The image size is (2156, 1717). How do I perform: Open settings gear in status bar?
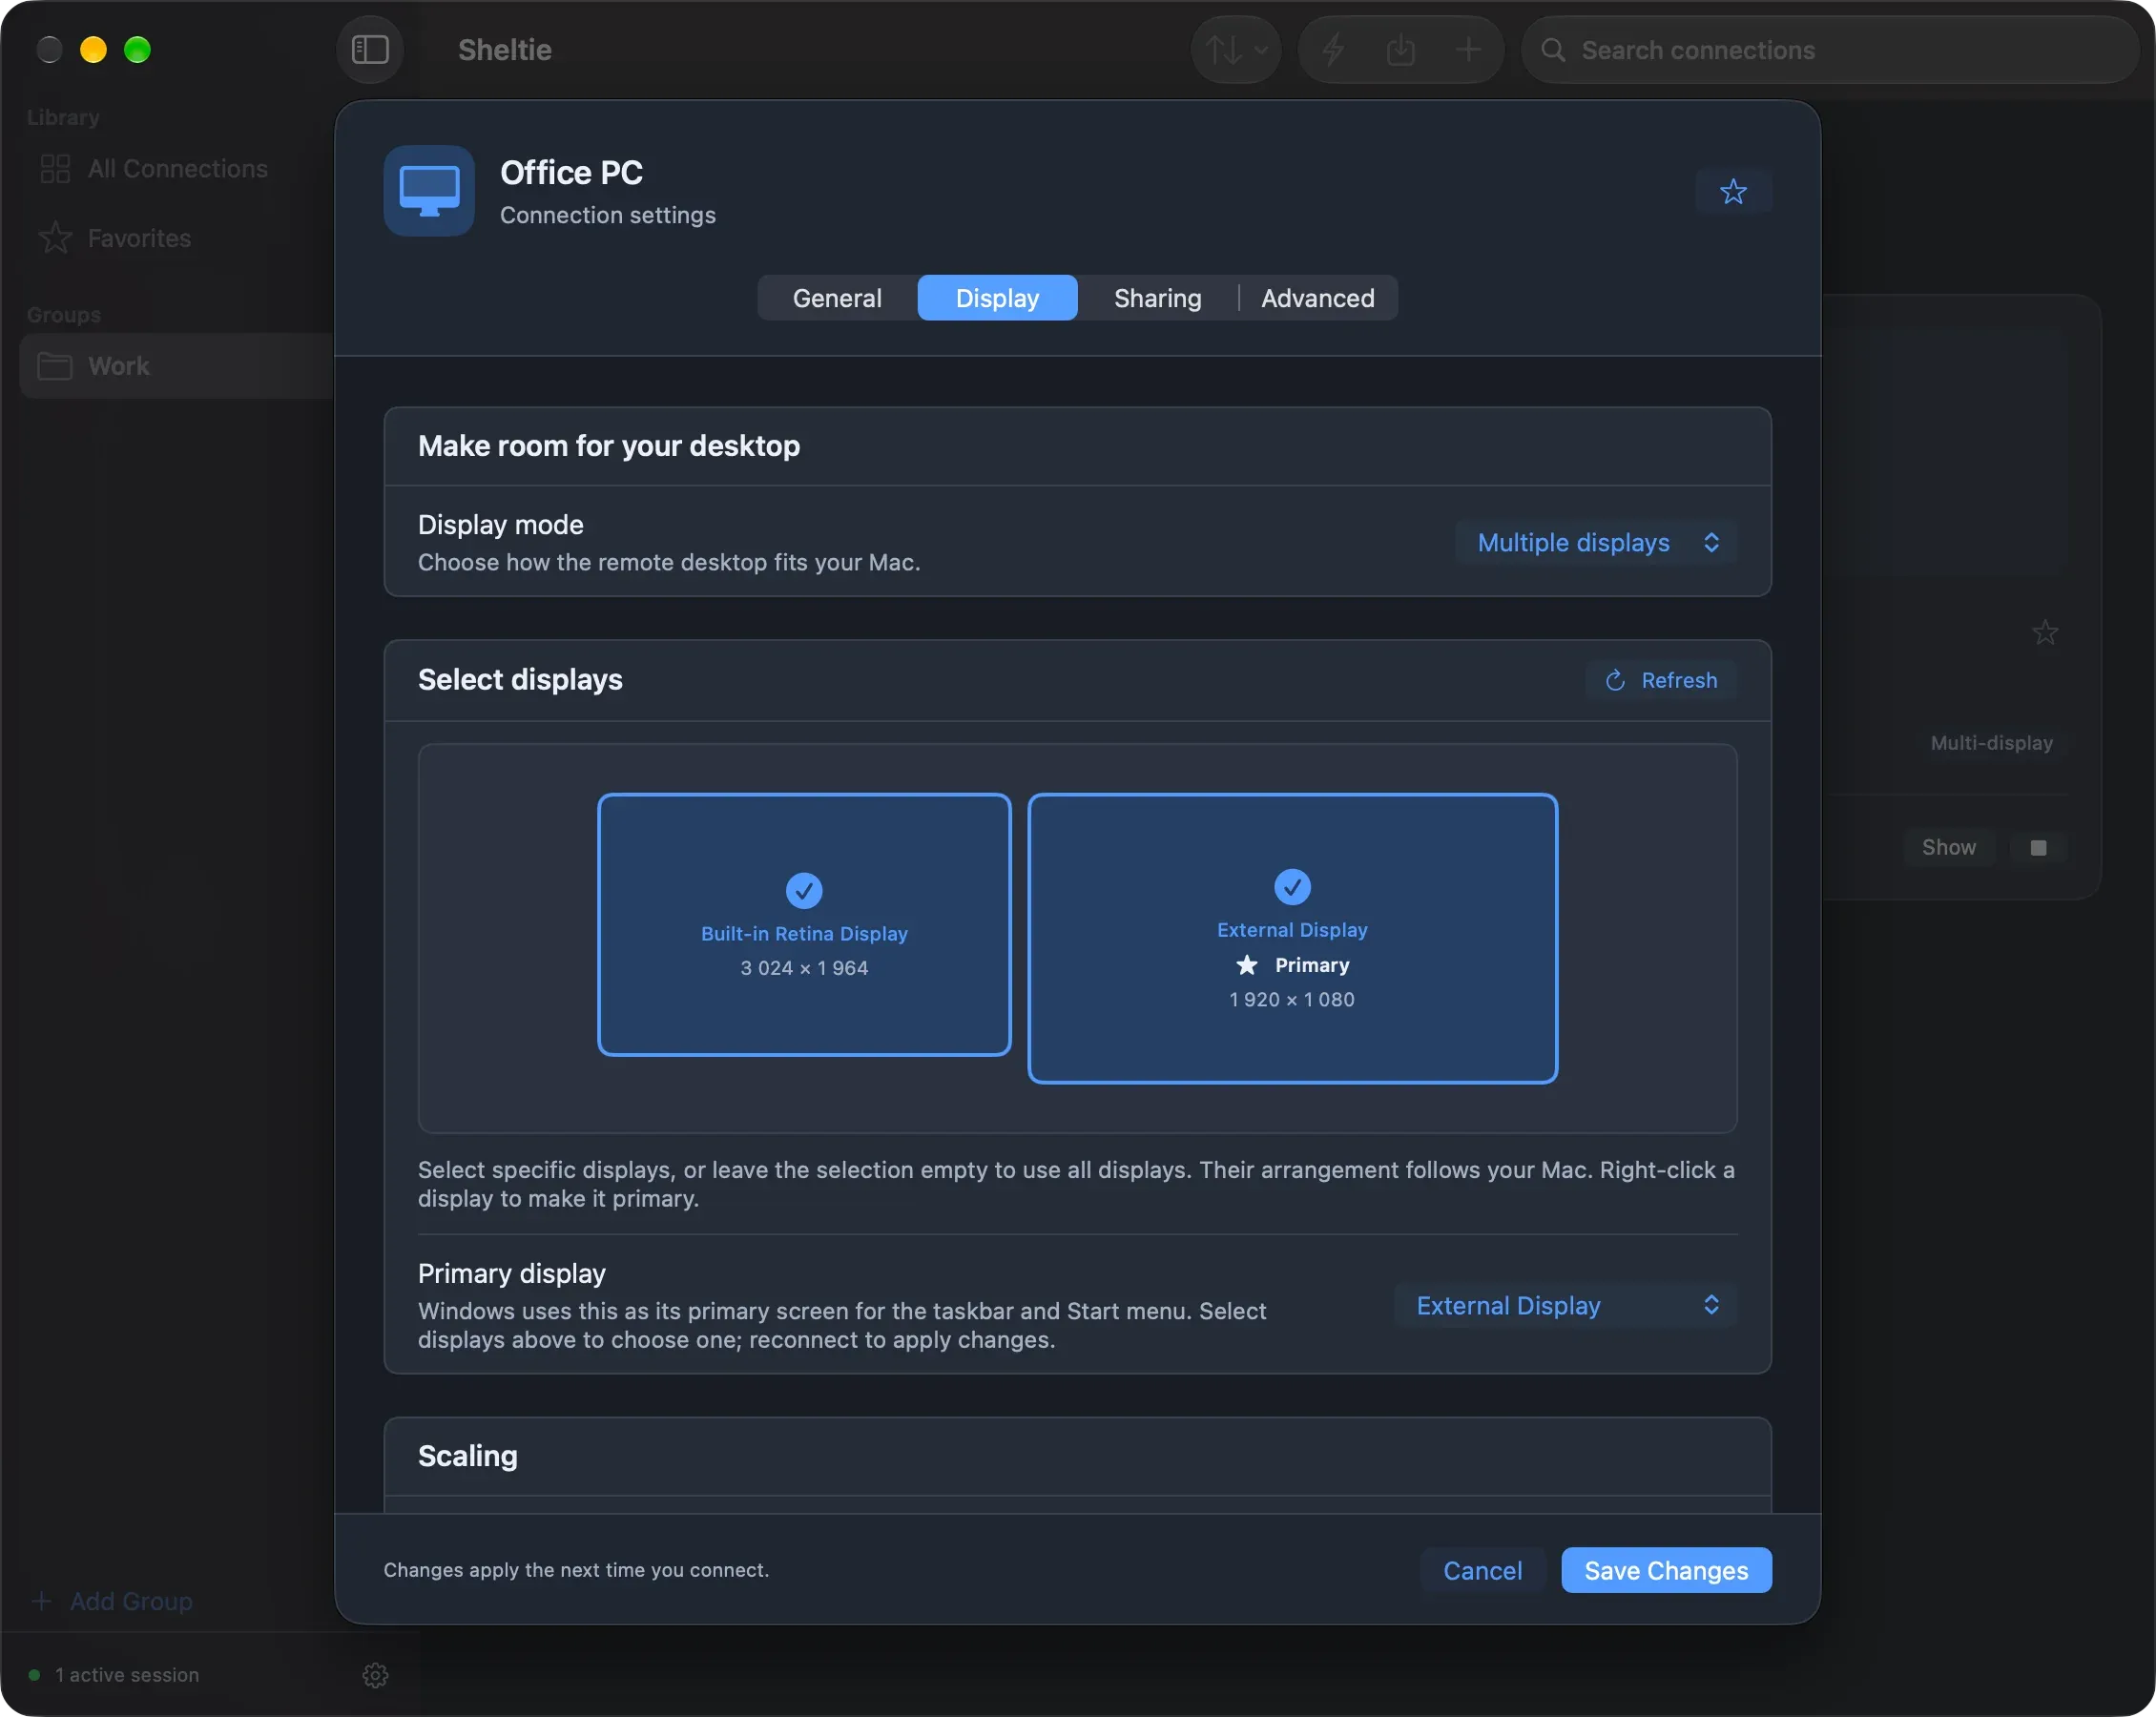click(375, 1675)
